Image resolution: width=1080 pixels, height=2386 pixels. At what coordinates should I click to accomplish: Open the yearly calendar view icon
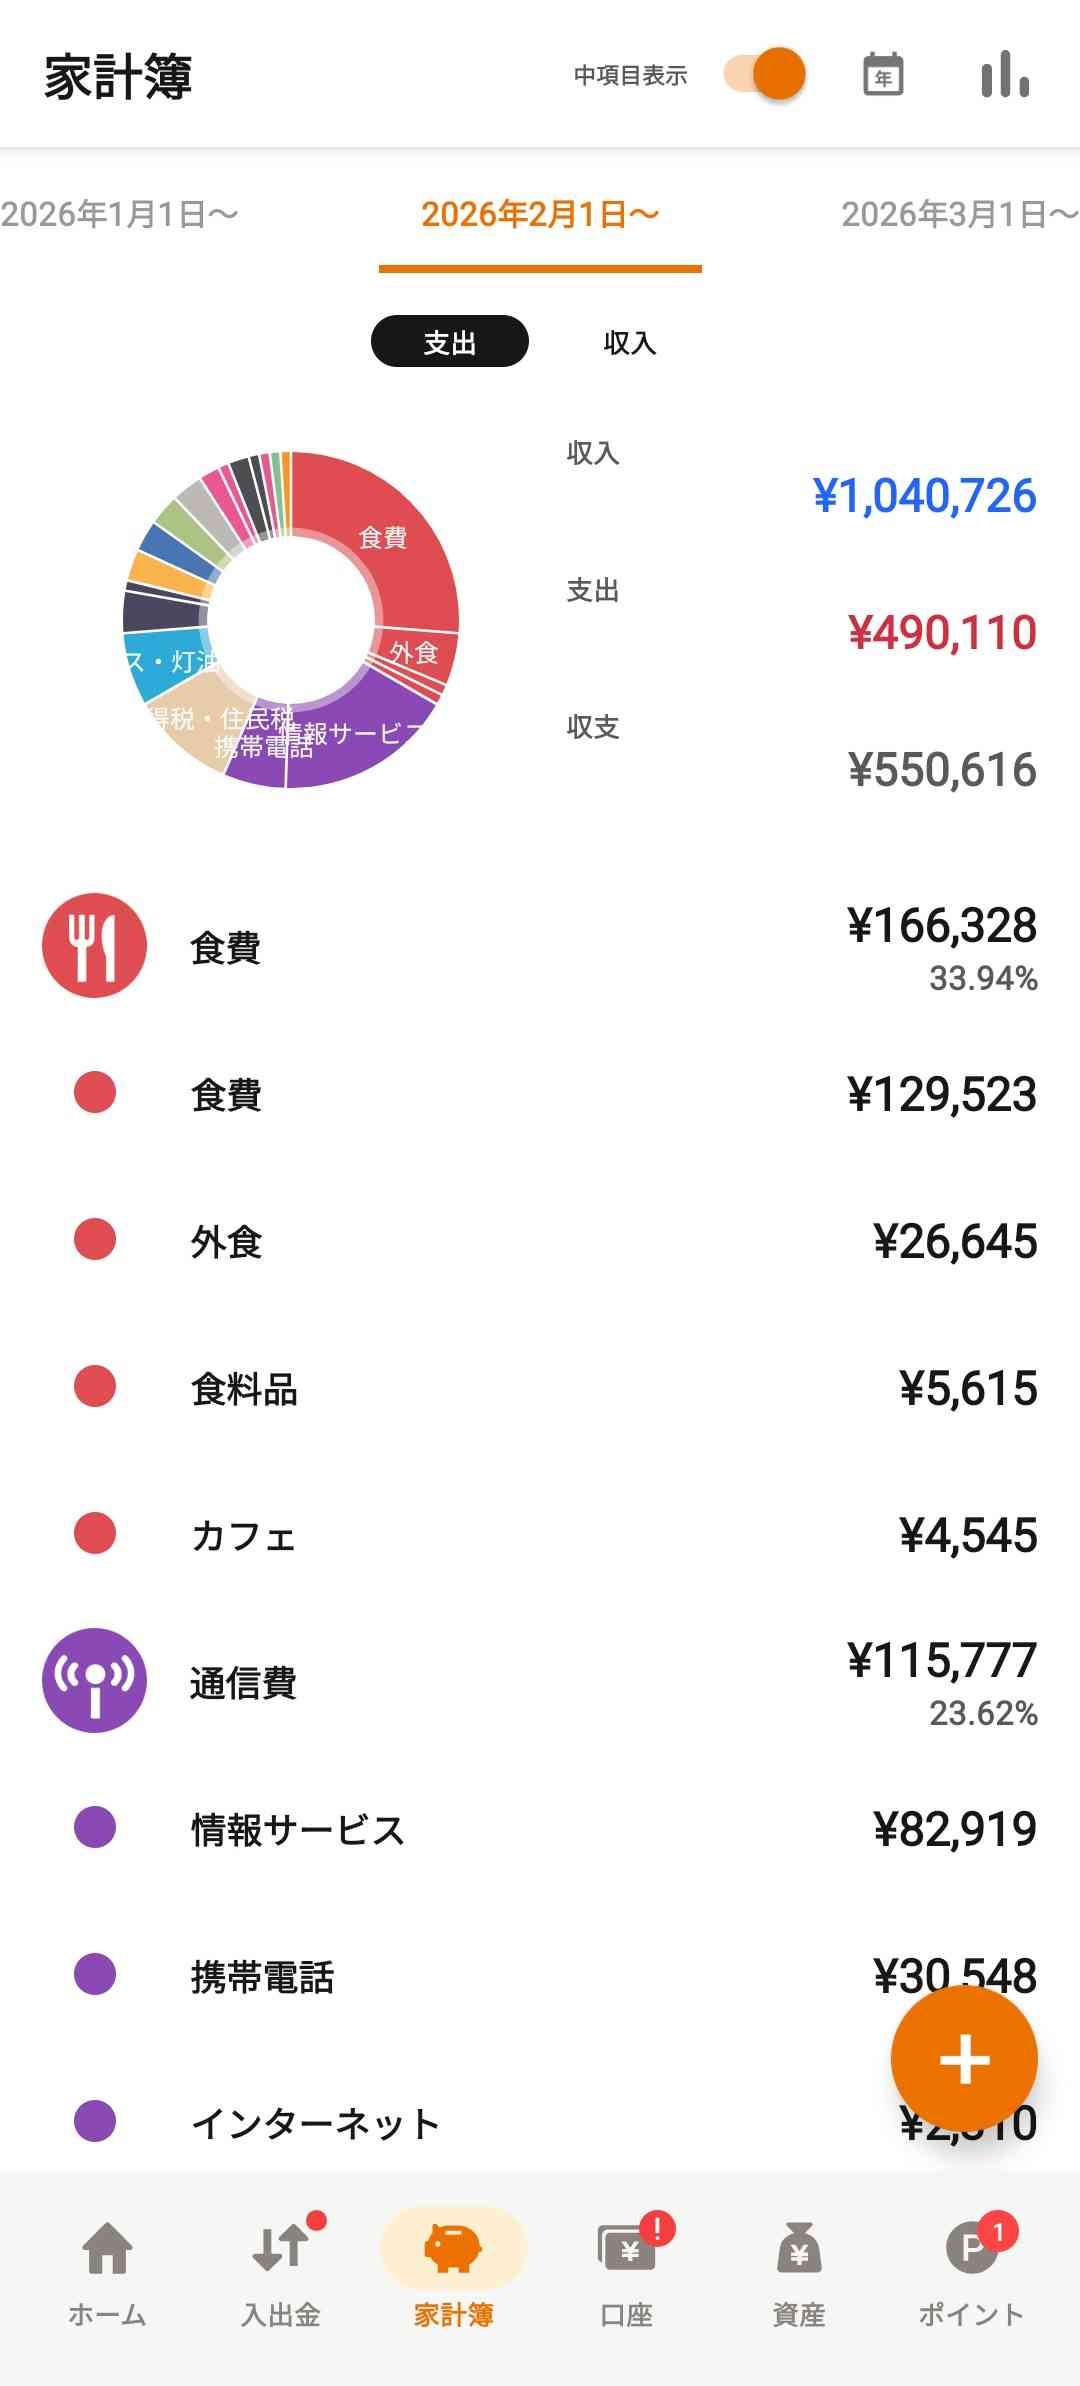[882, 75]
